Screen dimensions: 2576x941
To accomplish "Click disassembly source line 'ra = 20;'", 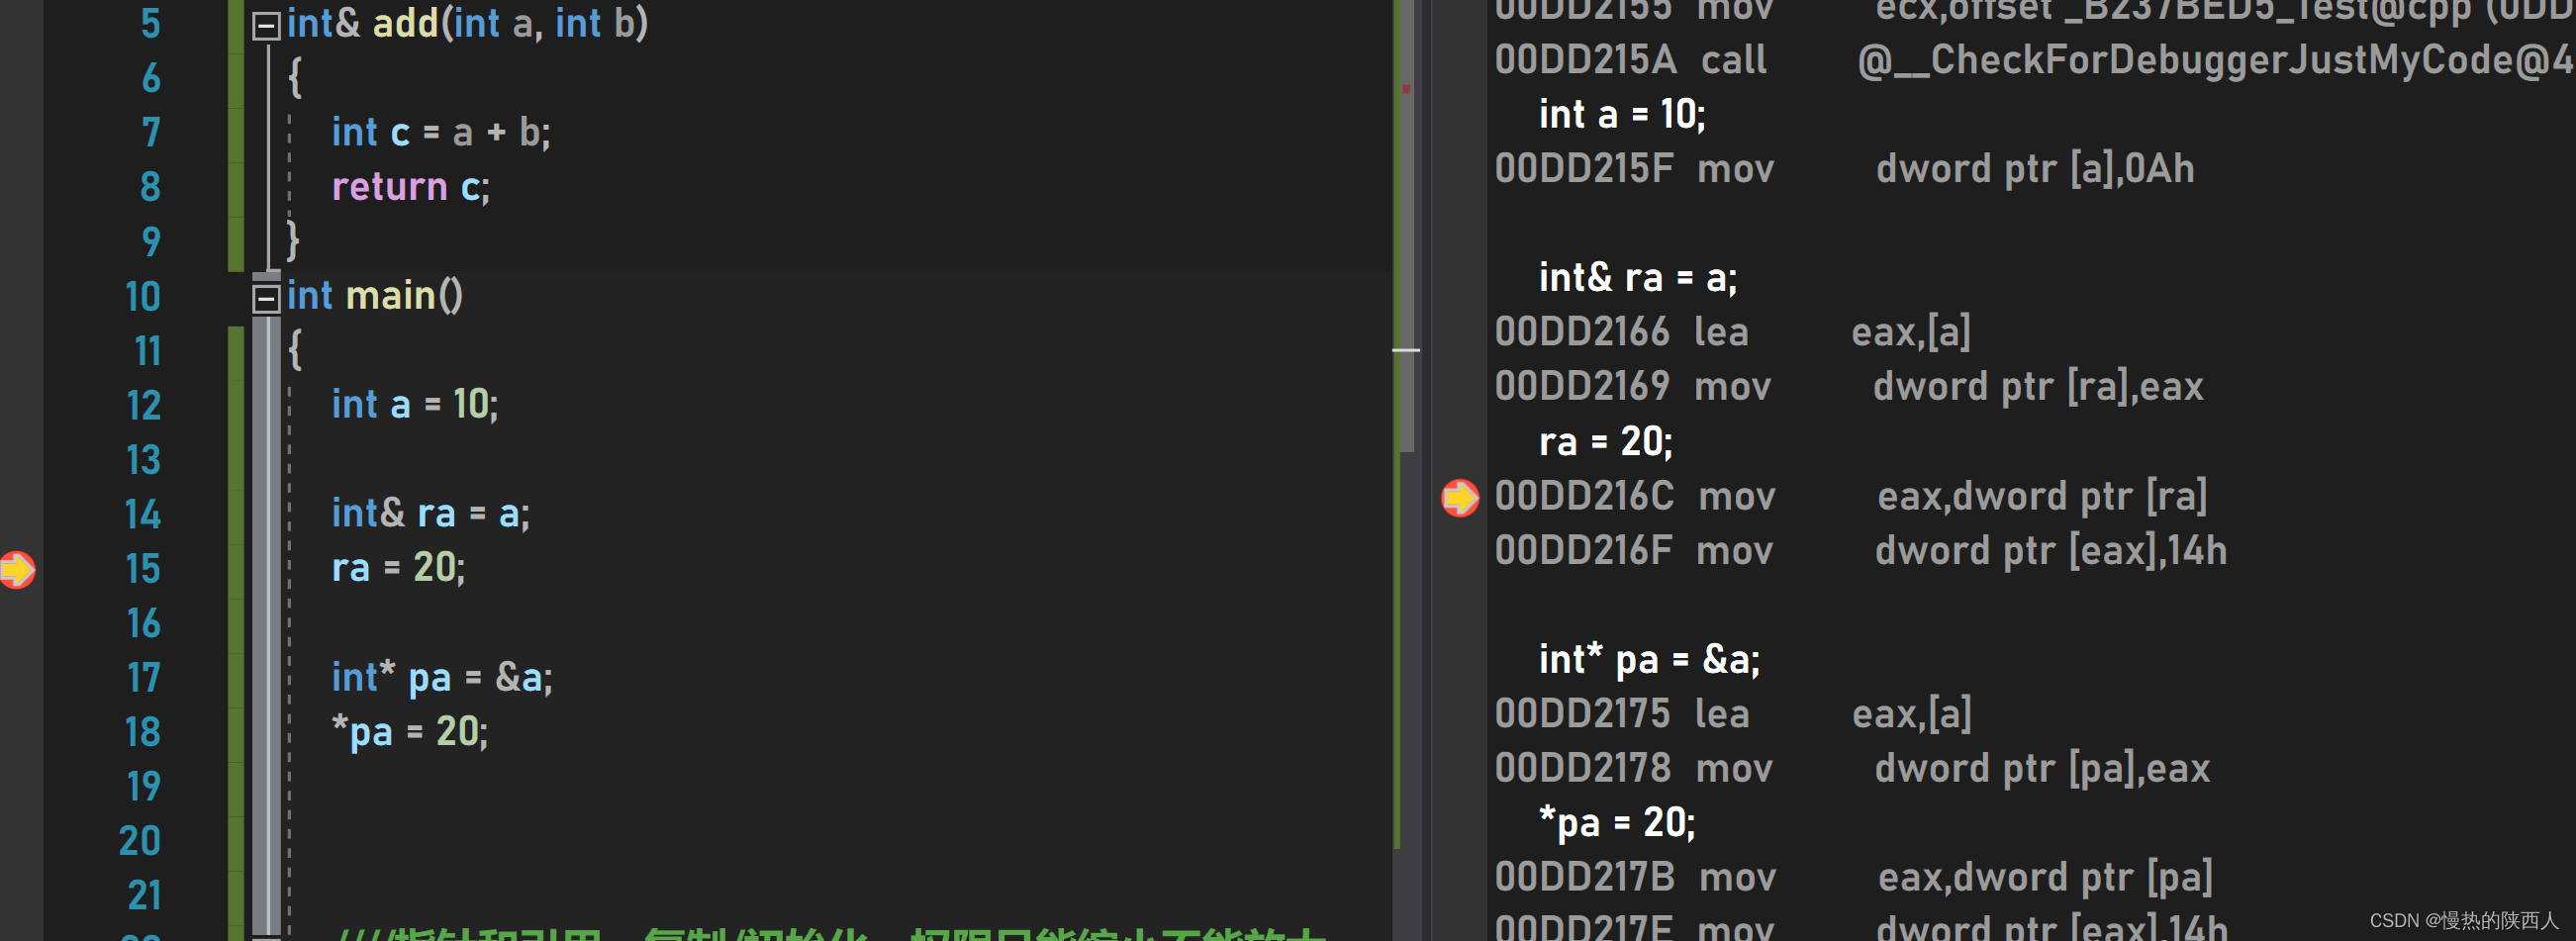I will click(x=1606, y=443).
